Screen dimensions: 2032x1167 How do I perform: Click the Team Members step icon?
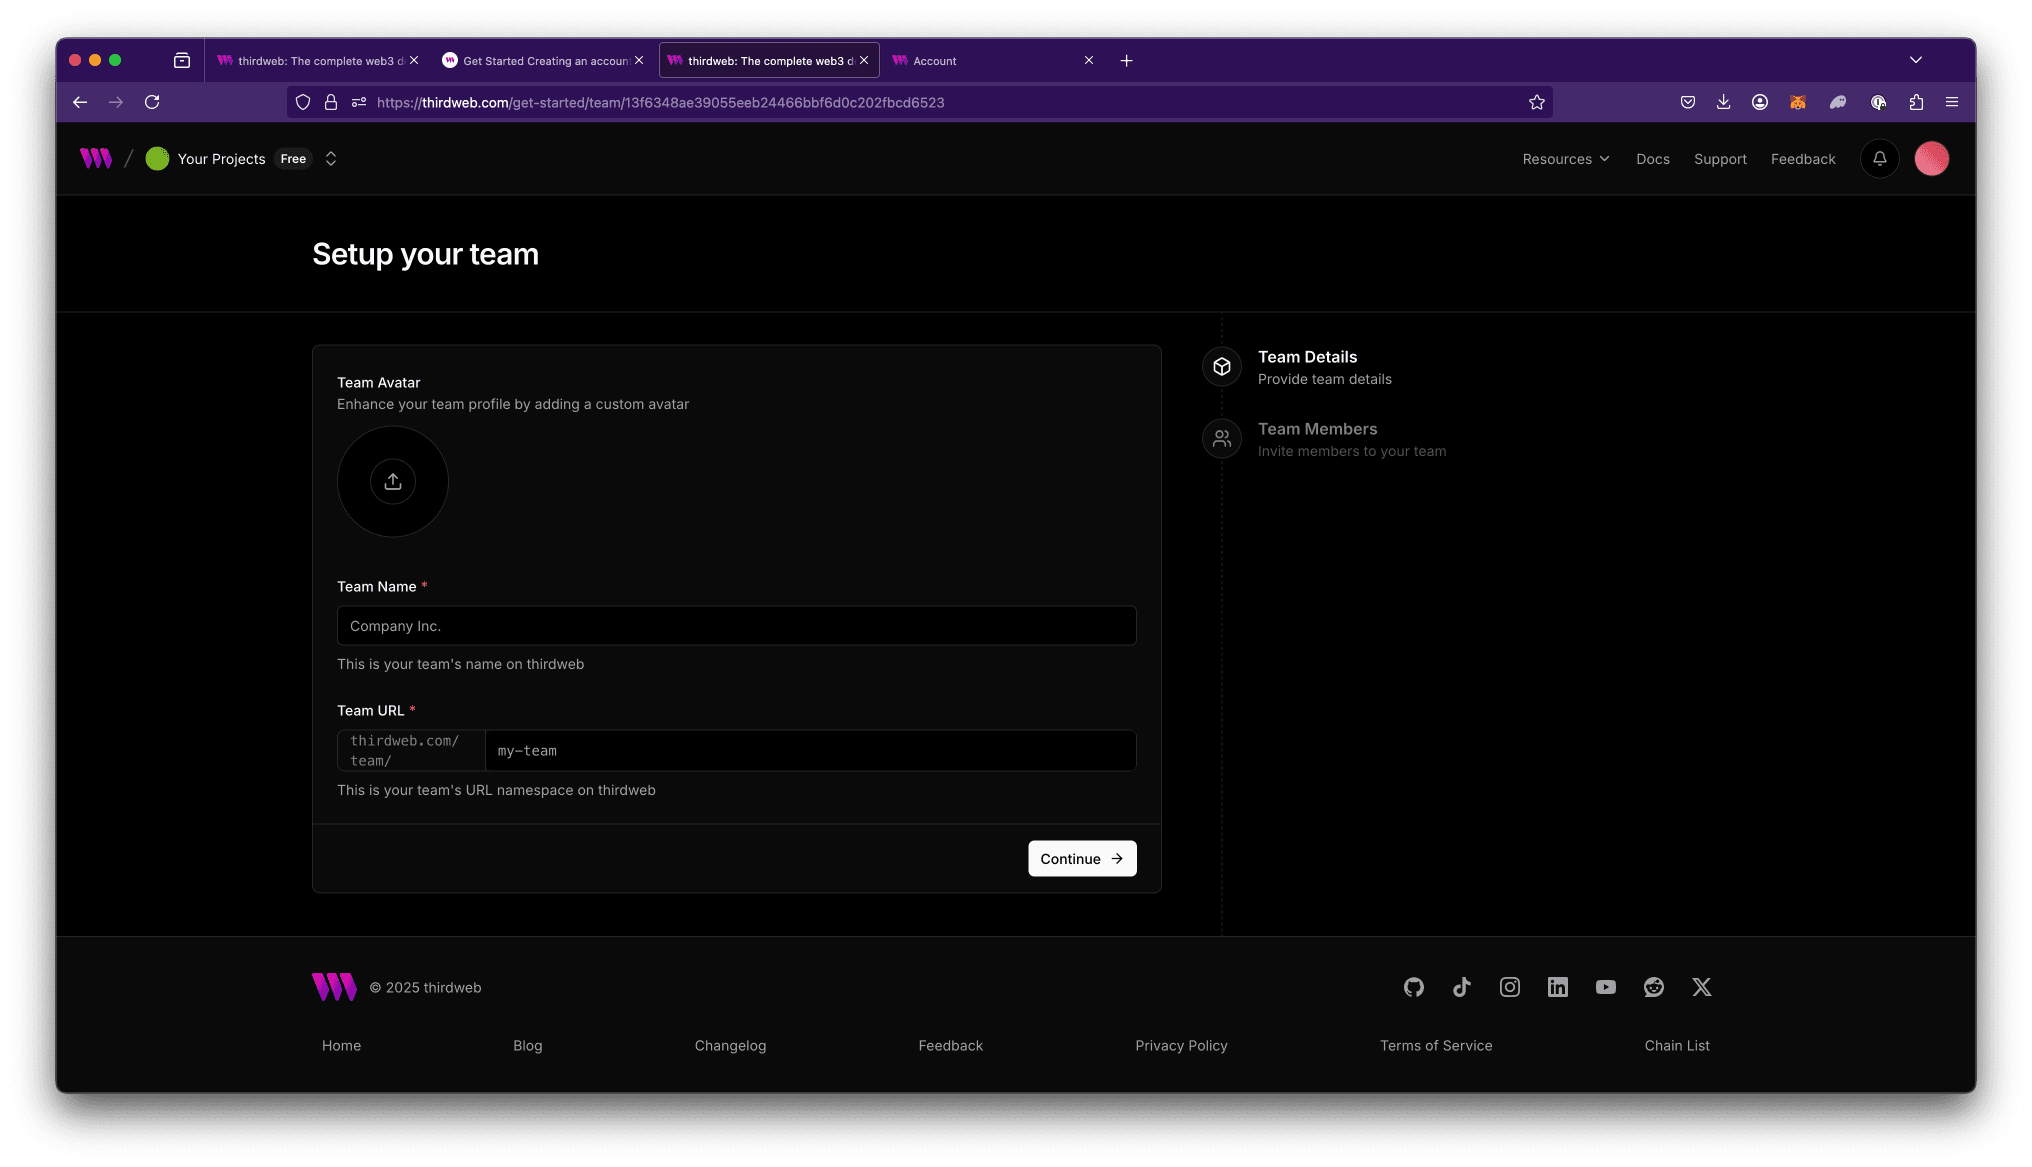point(1223,438)
